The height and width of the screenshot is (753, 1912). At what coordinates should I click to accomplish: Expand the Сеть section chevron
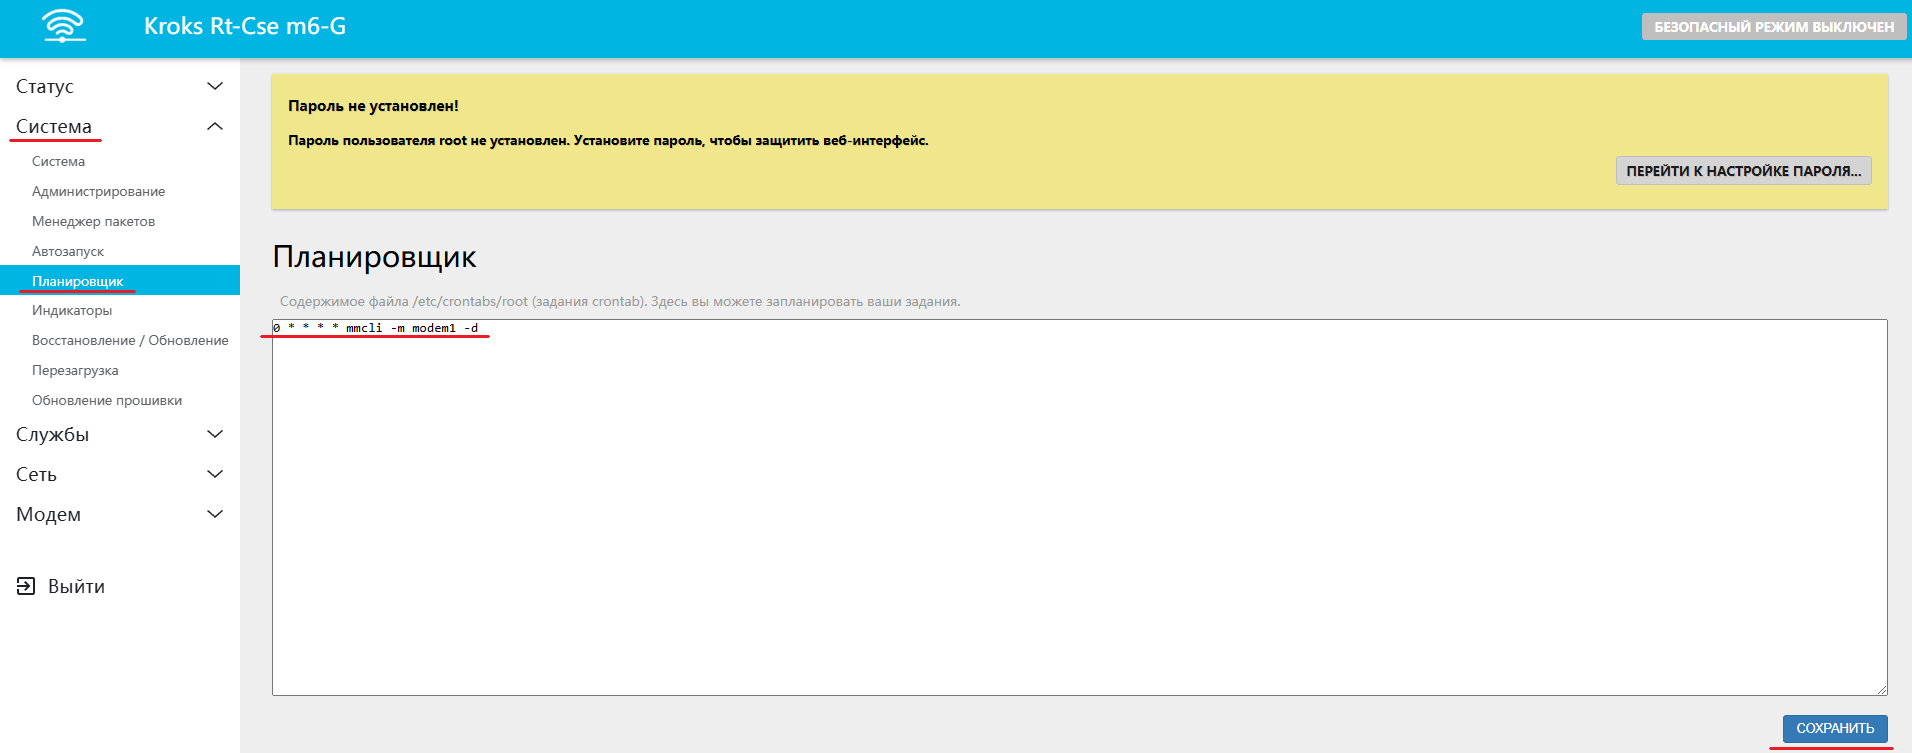(x=214, y=474)
